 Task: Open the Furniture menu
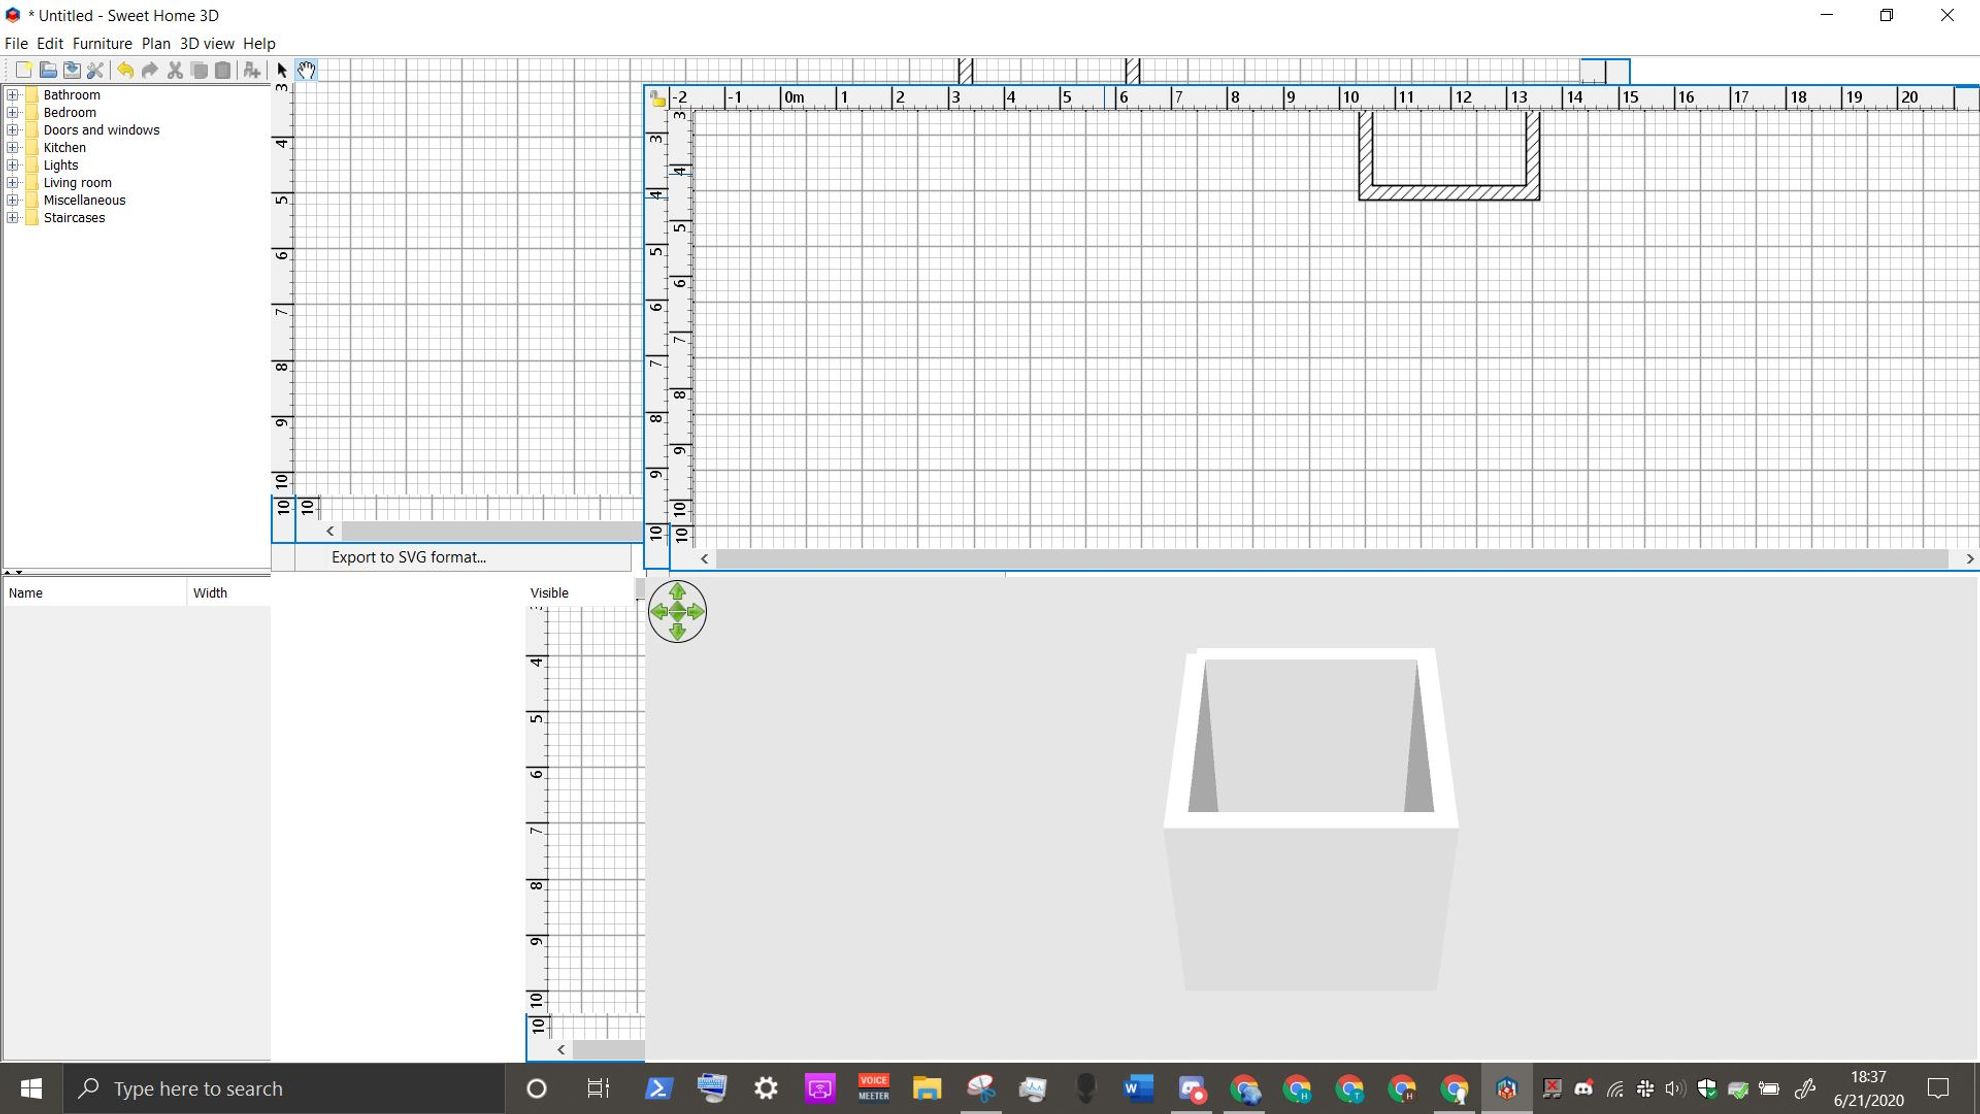(102, 43)
